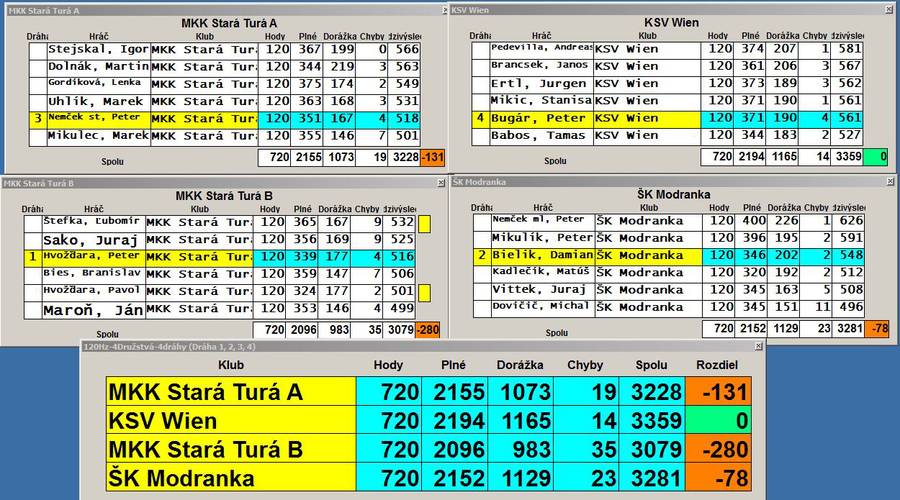Click player row Maroň, Ján
The height and width of the screenshot is (500, 900).
[x=93, y=310]
